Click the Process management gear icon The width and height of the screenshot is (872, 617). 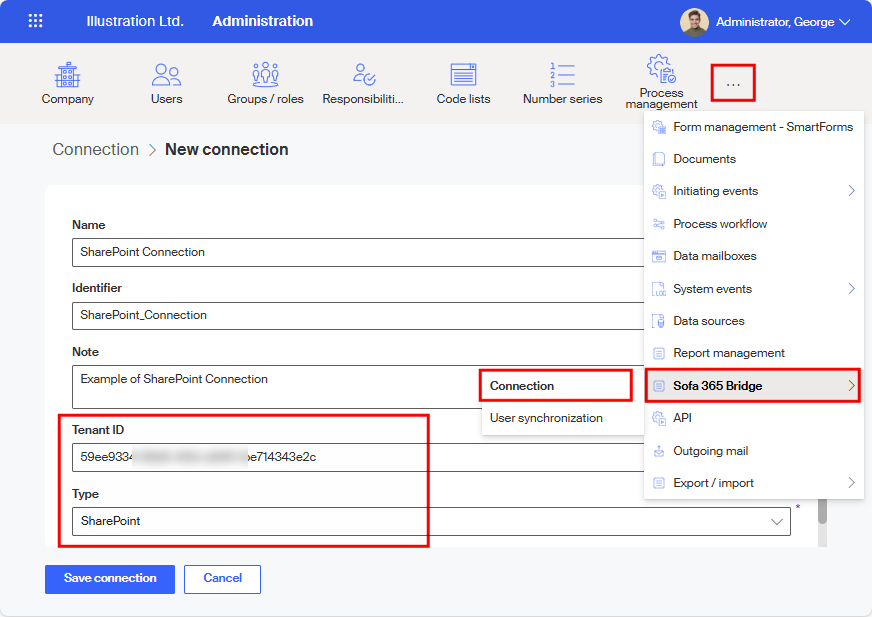(x=660, y=68)
